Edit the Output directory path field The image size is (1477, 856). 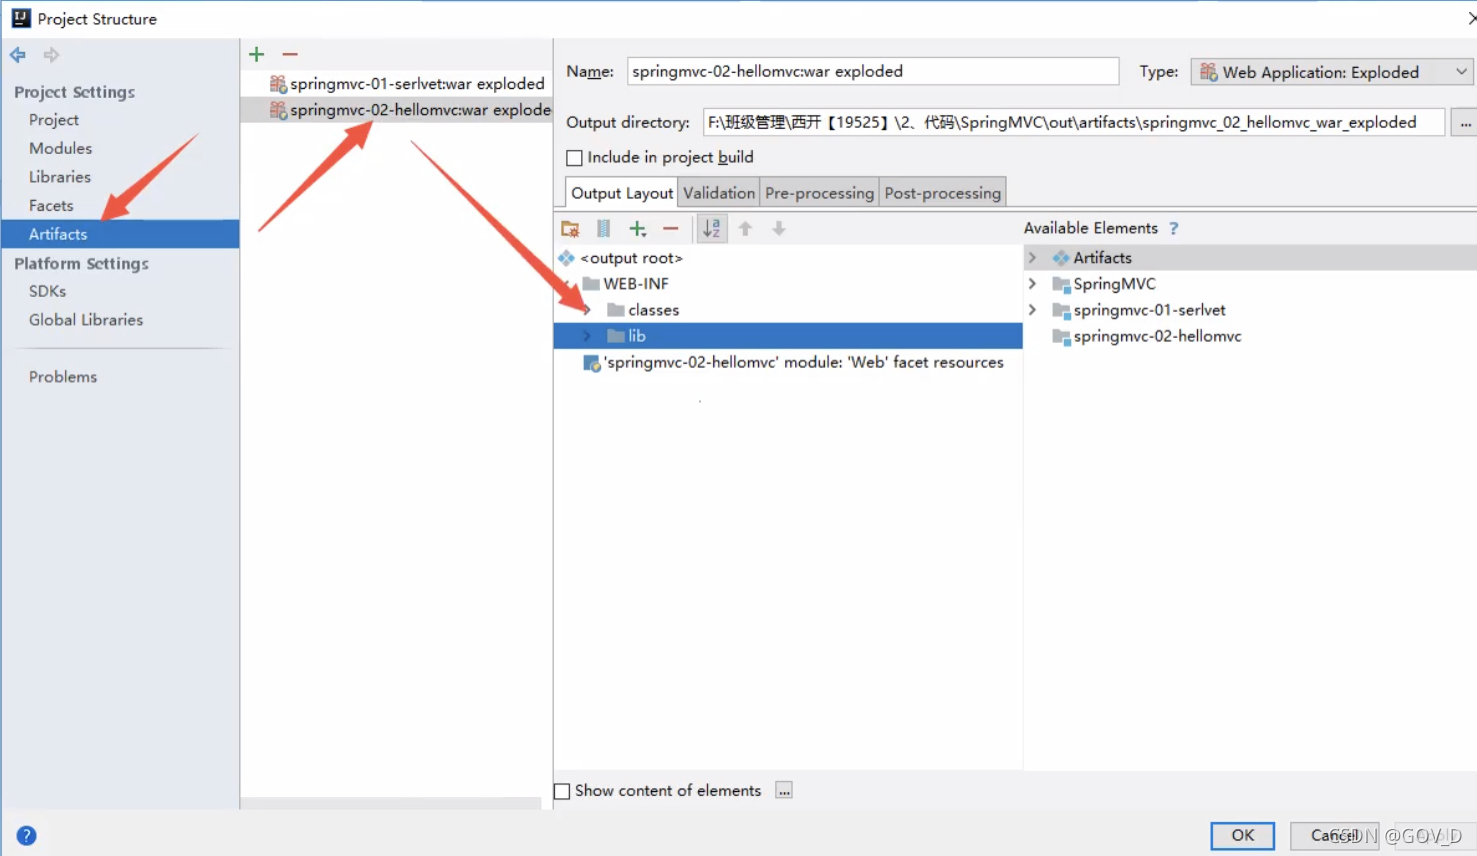(x=1074, y=122)
